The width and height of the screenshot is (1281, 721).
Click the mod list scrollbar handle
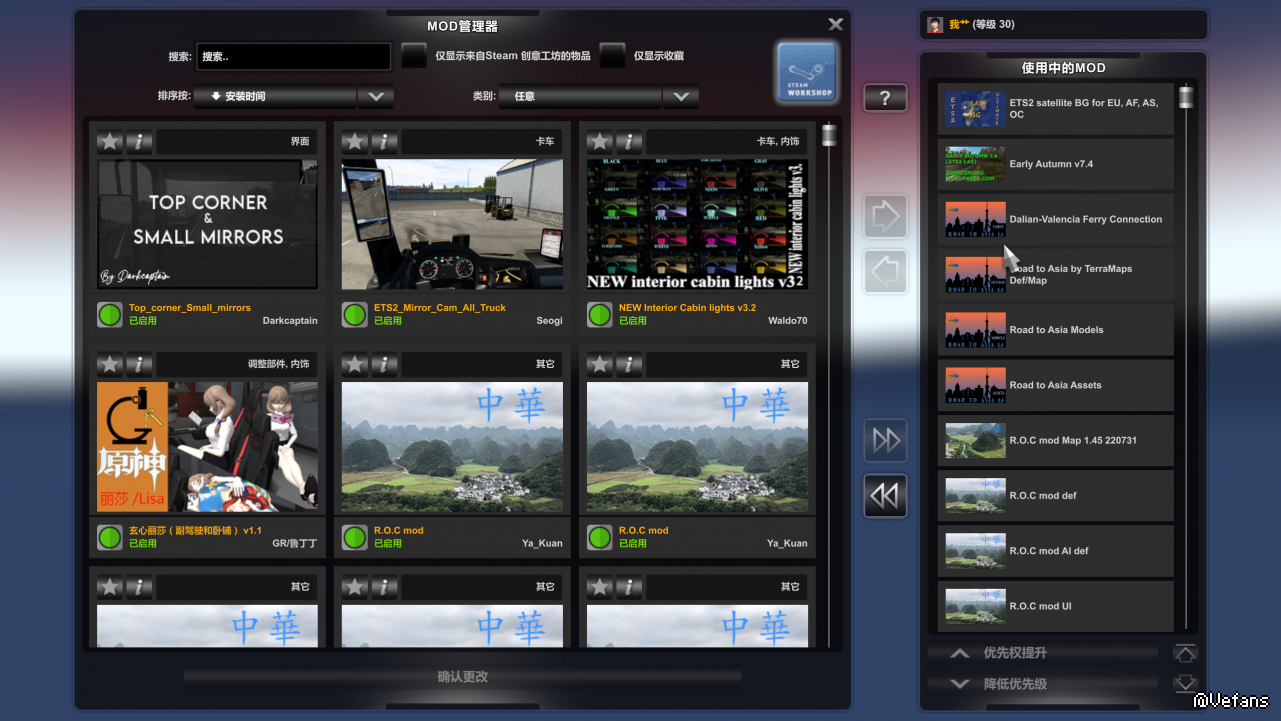point(829,135)
